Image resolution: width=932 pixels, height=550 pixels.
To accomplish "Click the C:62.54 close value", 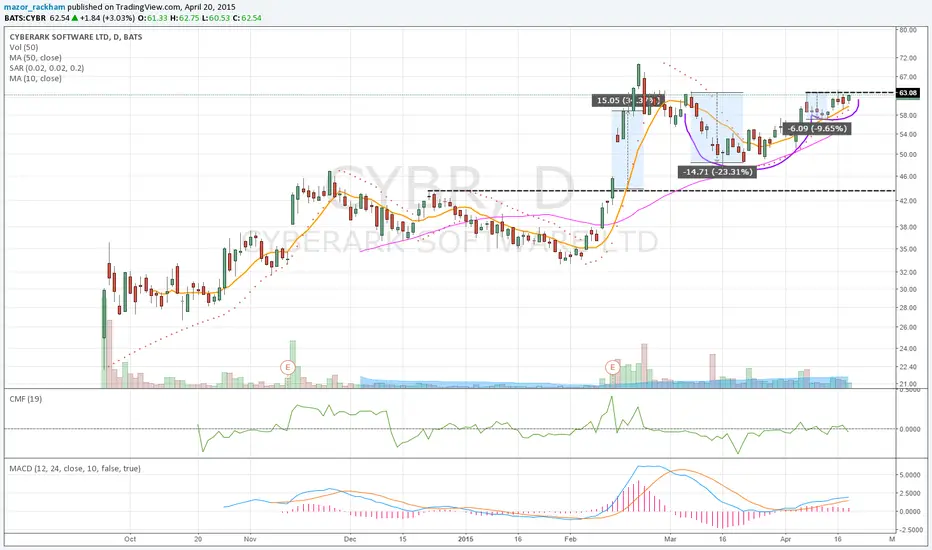I will (247, 18).
